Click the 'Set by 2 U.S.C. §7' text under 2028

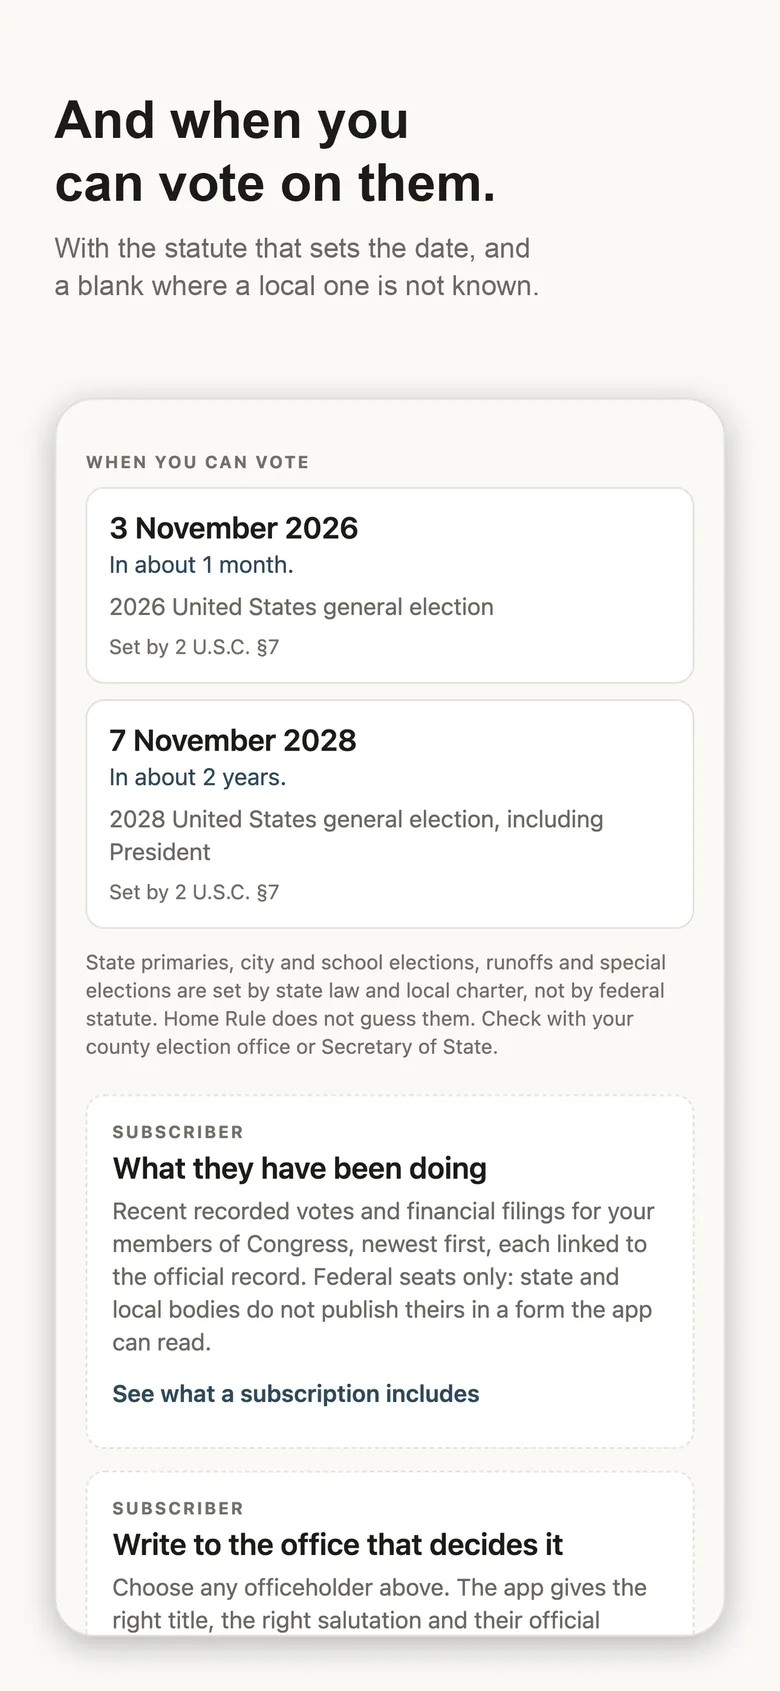[x=194, y=892]
